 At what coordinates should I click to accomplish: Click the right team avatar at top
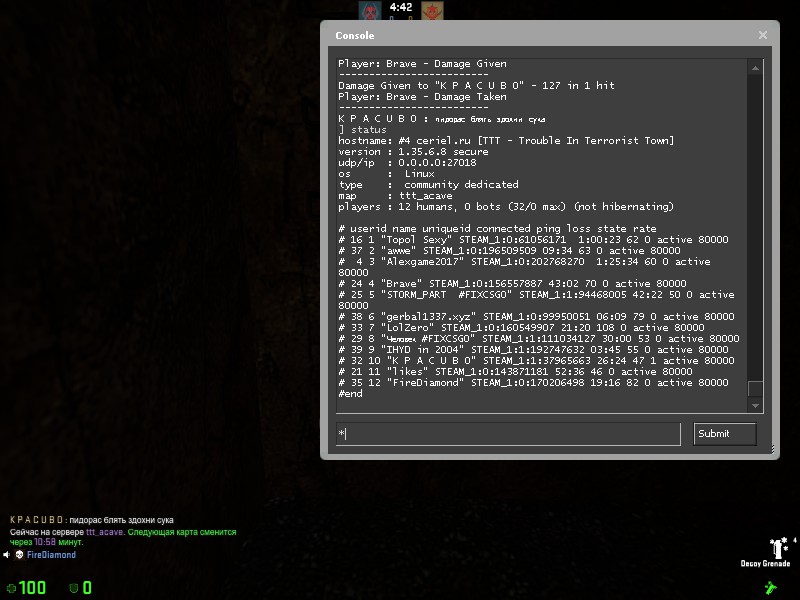tap(431, 11)
